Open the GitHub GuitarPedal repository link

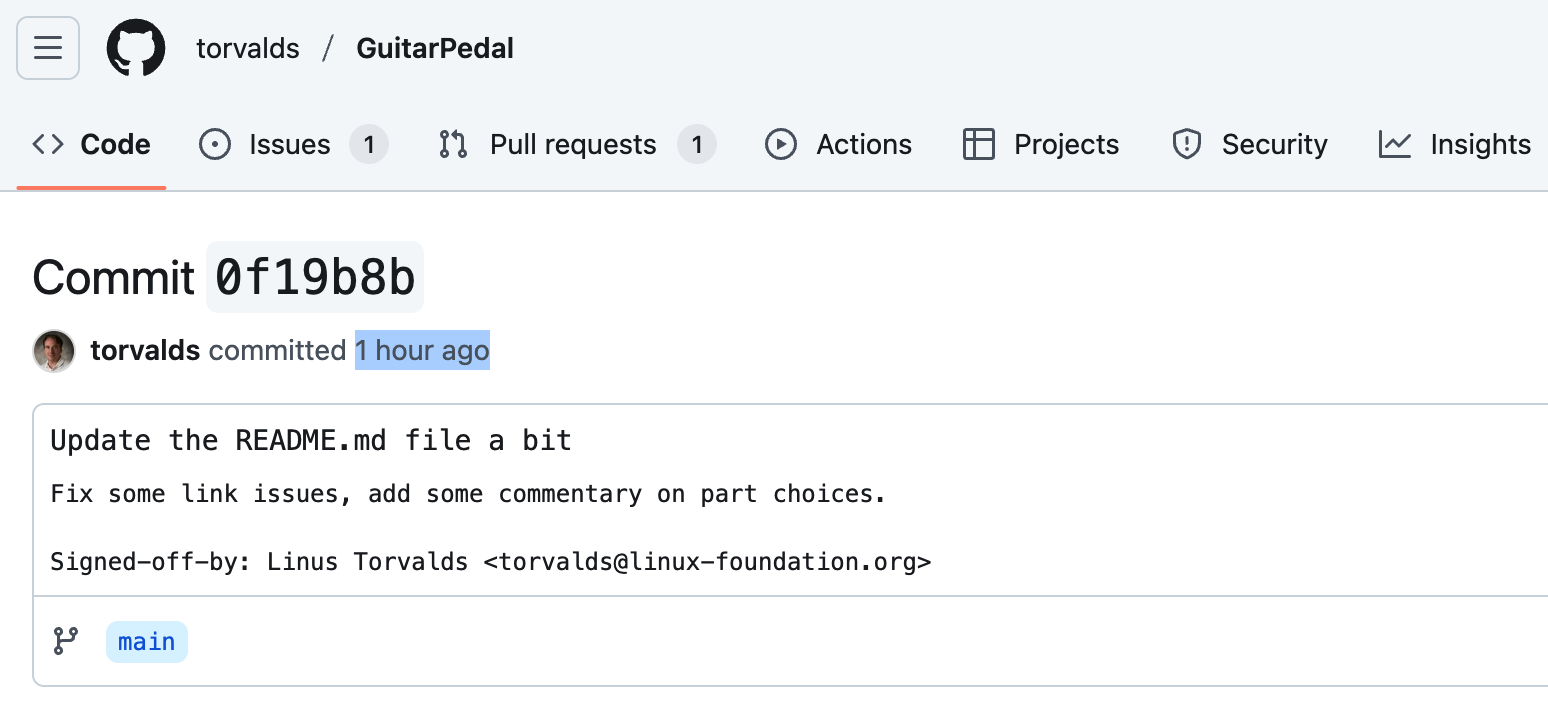click(x=435, y=48)
